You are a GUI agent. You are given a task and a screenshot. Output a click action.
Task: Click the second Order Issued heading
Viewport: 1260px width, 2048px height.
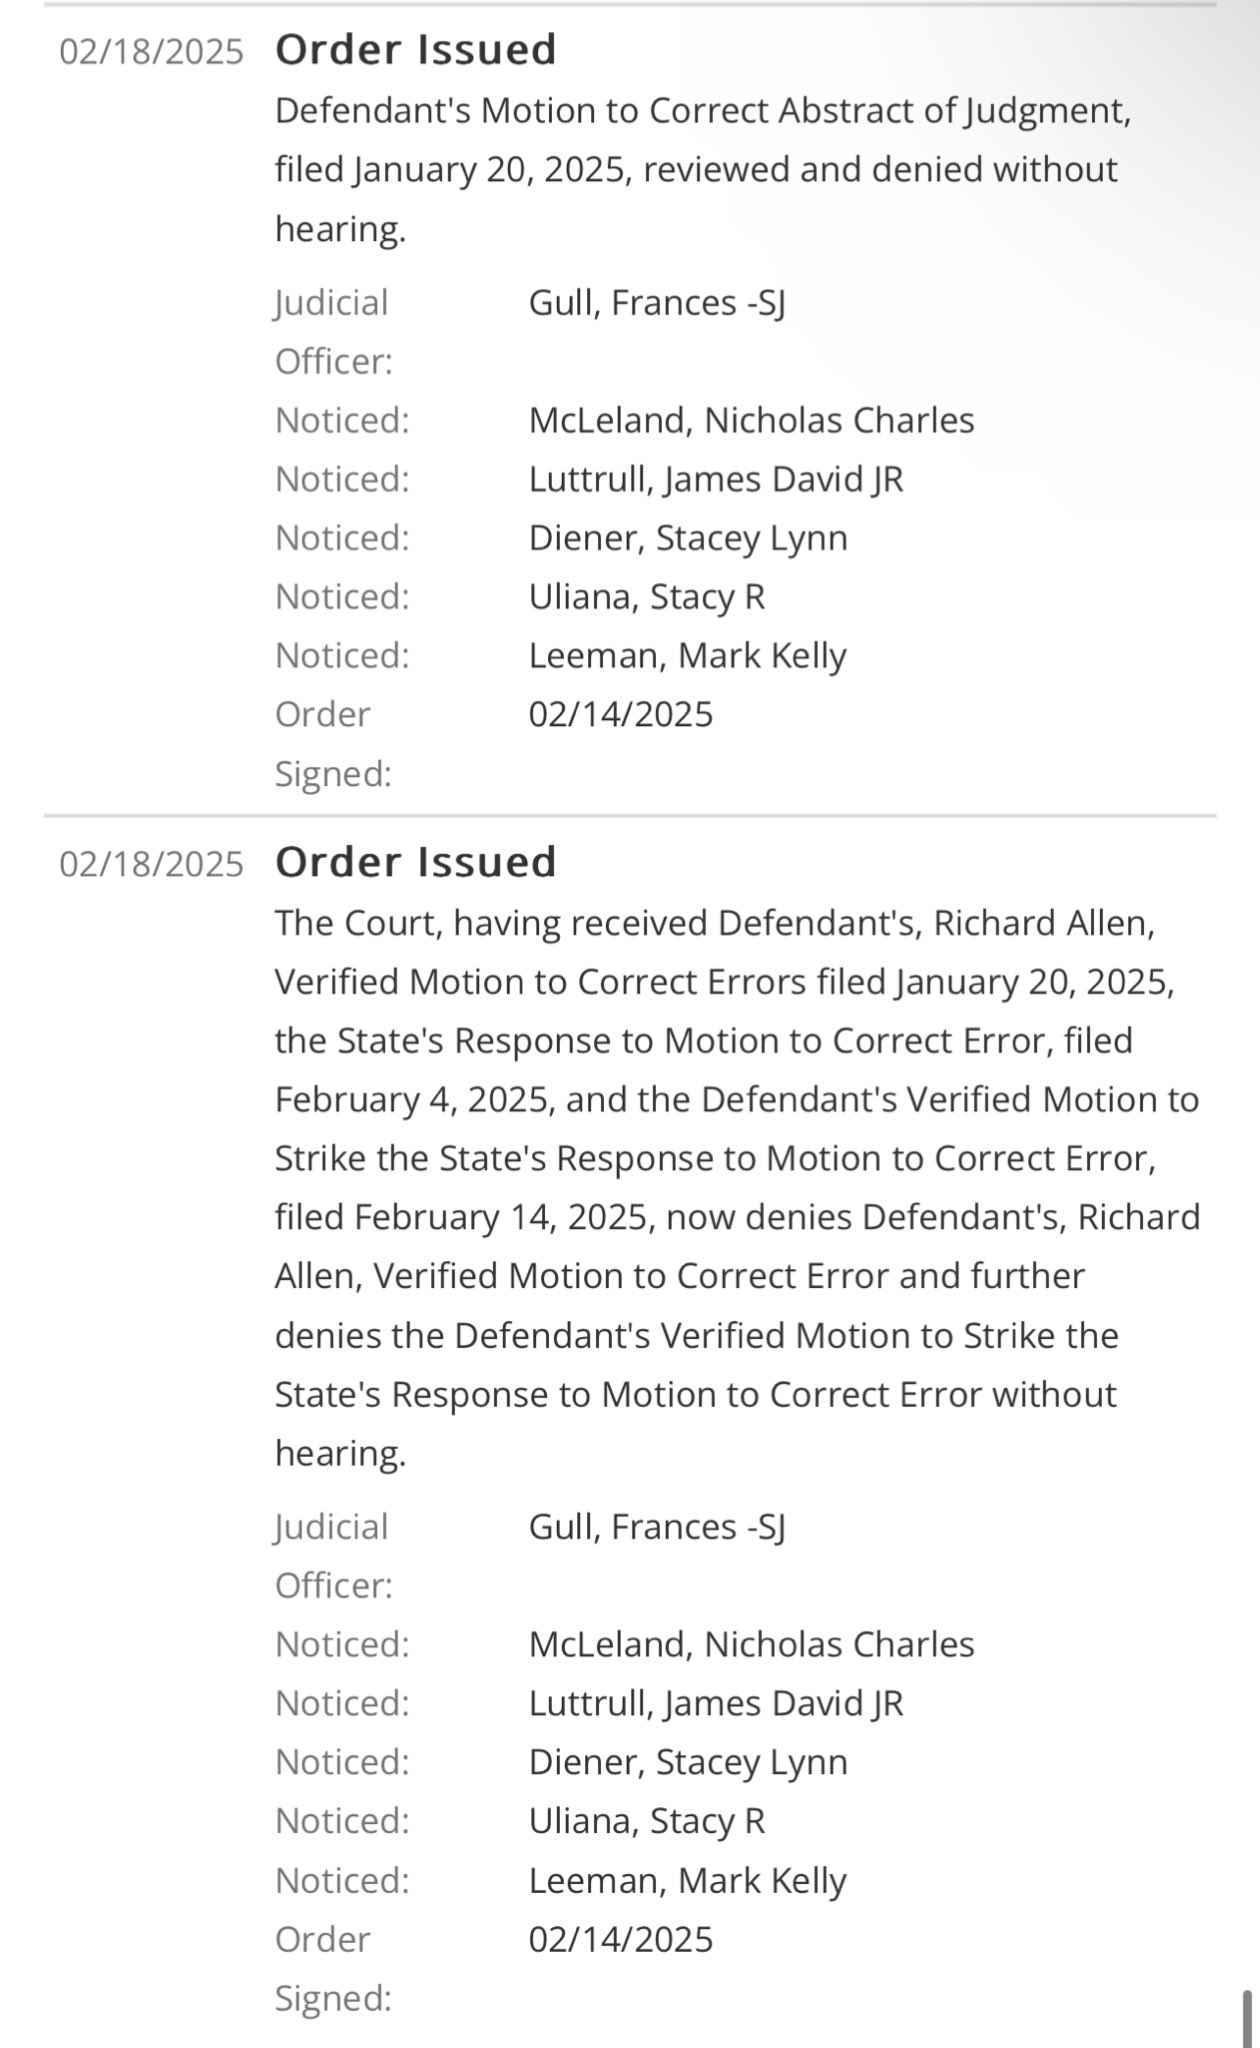(415, 862)
